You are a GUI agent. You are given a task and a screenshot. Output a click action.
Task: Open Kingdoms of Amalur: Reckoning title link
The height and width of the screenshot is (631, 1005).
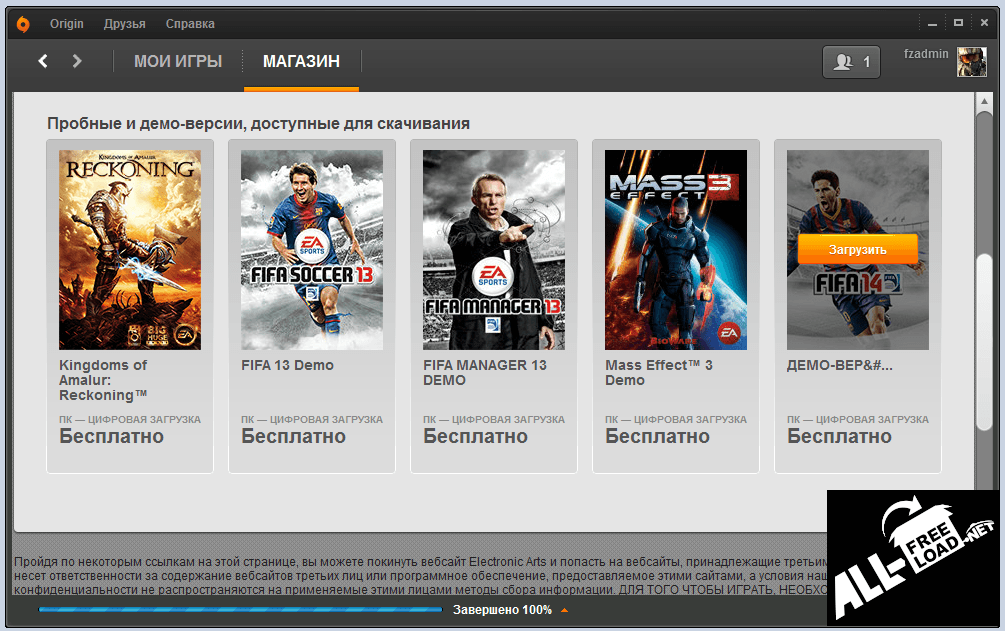[x=103, y=380]
